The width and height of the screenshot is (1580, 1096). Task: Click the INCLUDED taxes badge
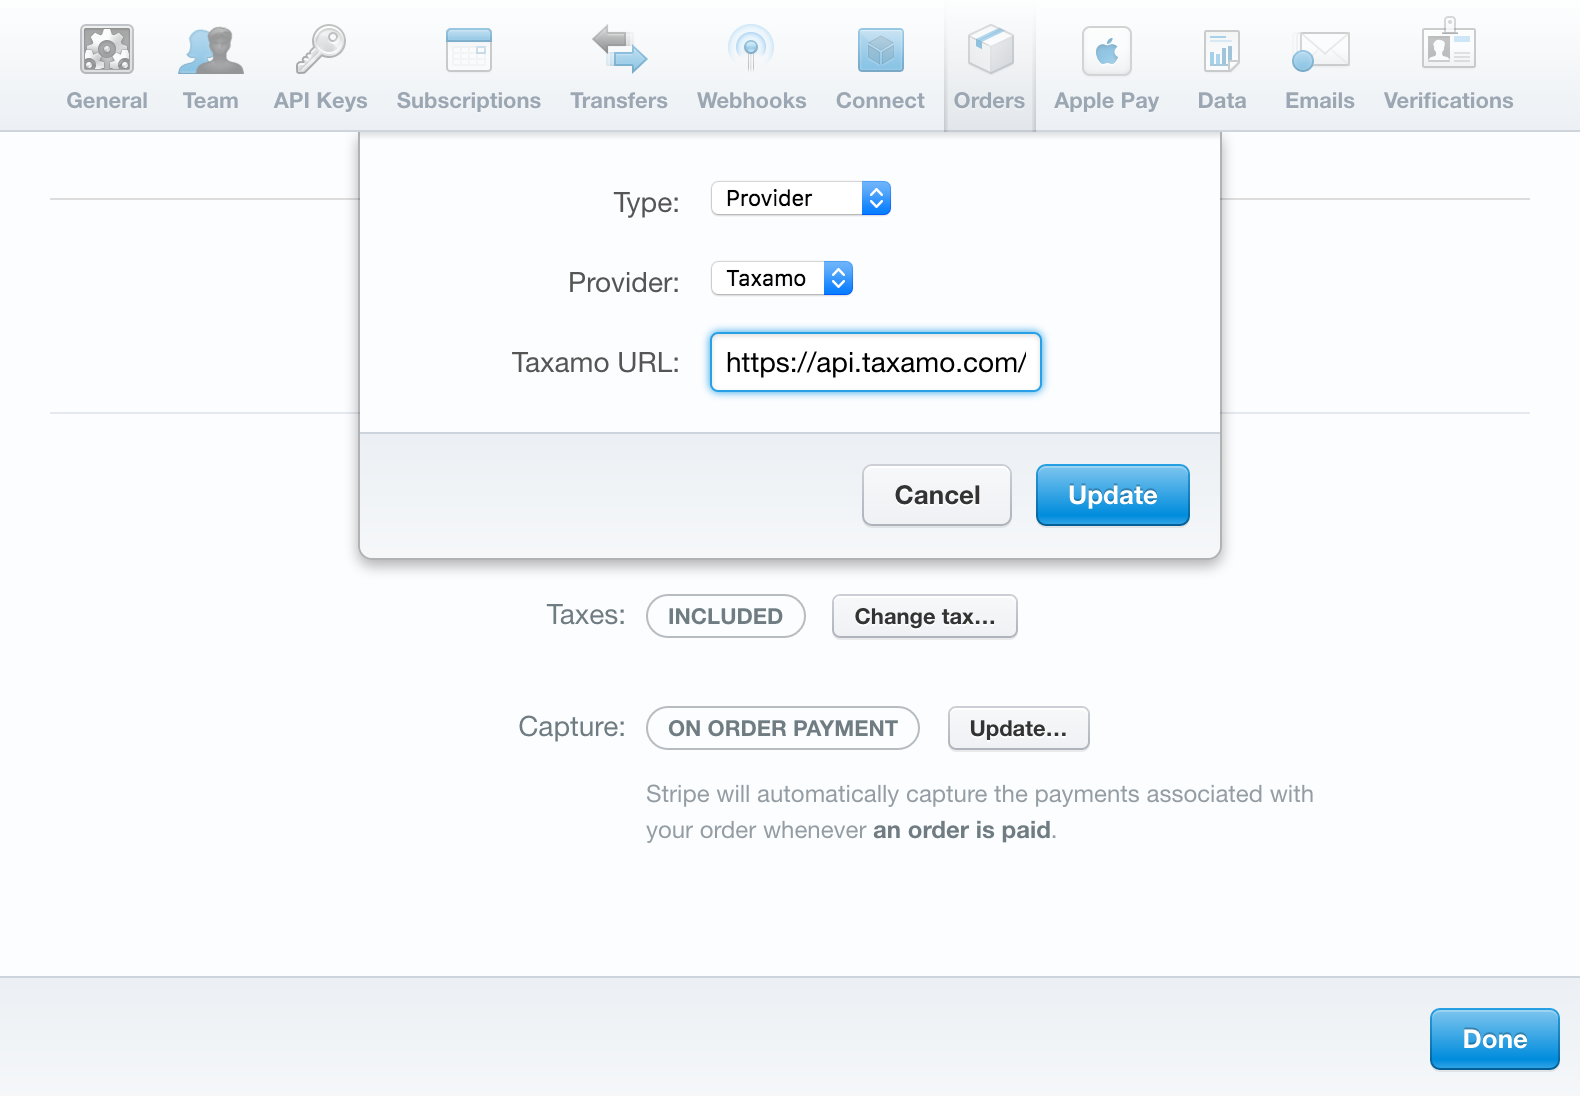[x=726, y=616]
